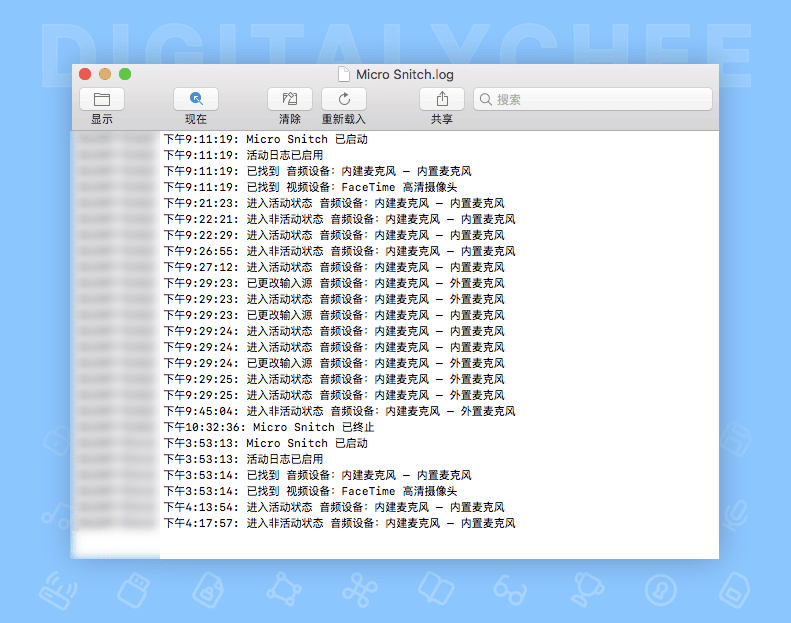Select 下午9:11:19 已找到 音频设备 line
791x623 pixels.
(x=317, y=172)
